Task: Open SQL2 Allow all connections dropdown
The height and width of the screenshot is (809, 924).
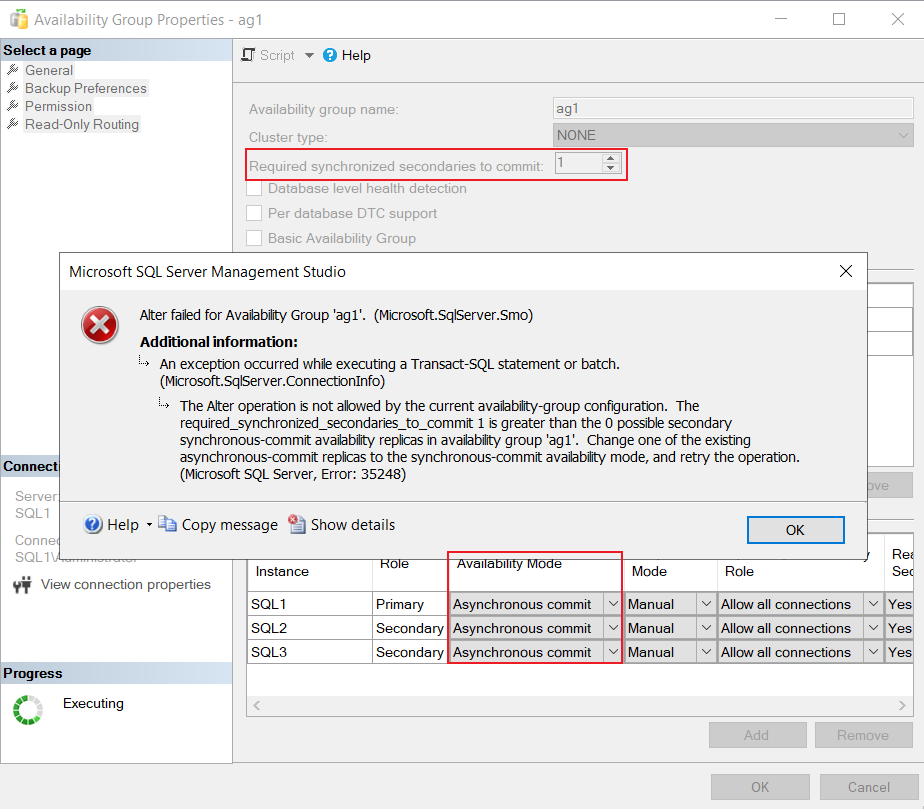Action: pyautogui.click(x=873, y=628)
